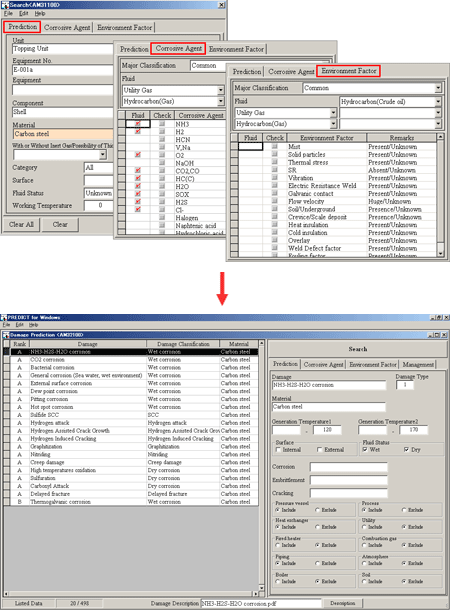Viewport: 450px width, 610px height.
Task: Enable the Internal surface checkbox
Action: (x=278, y=450)
